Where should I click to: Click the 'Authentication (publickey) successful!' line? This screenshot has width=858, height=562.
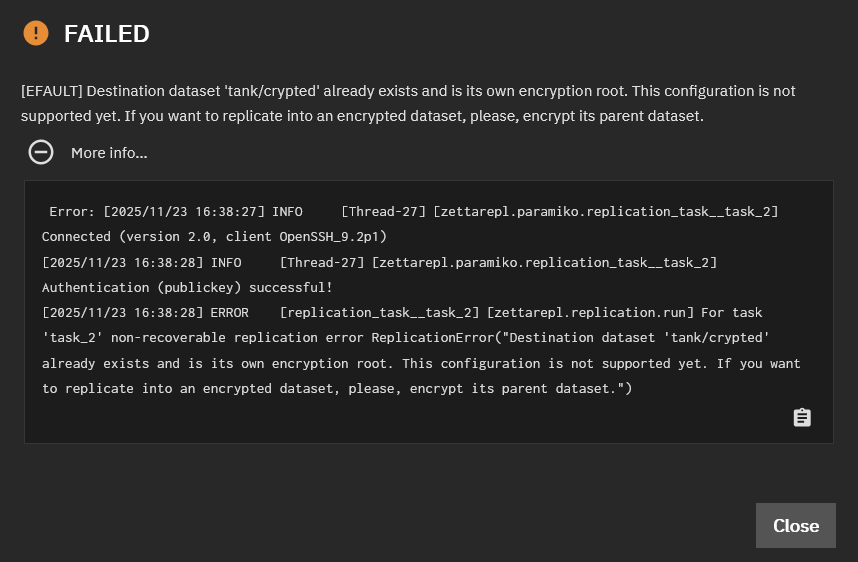(187, 287)
